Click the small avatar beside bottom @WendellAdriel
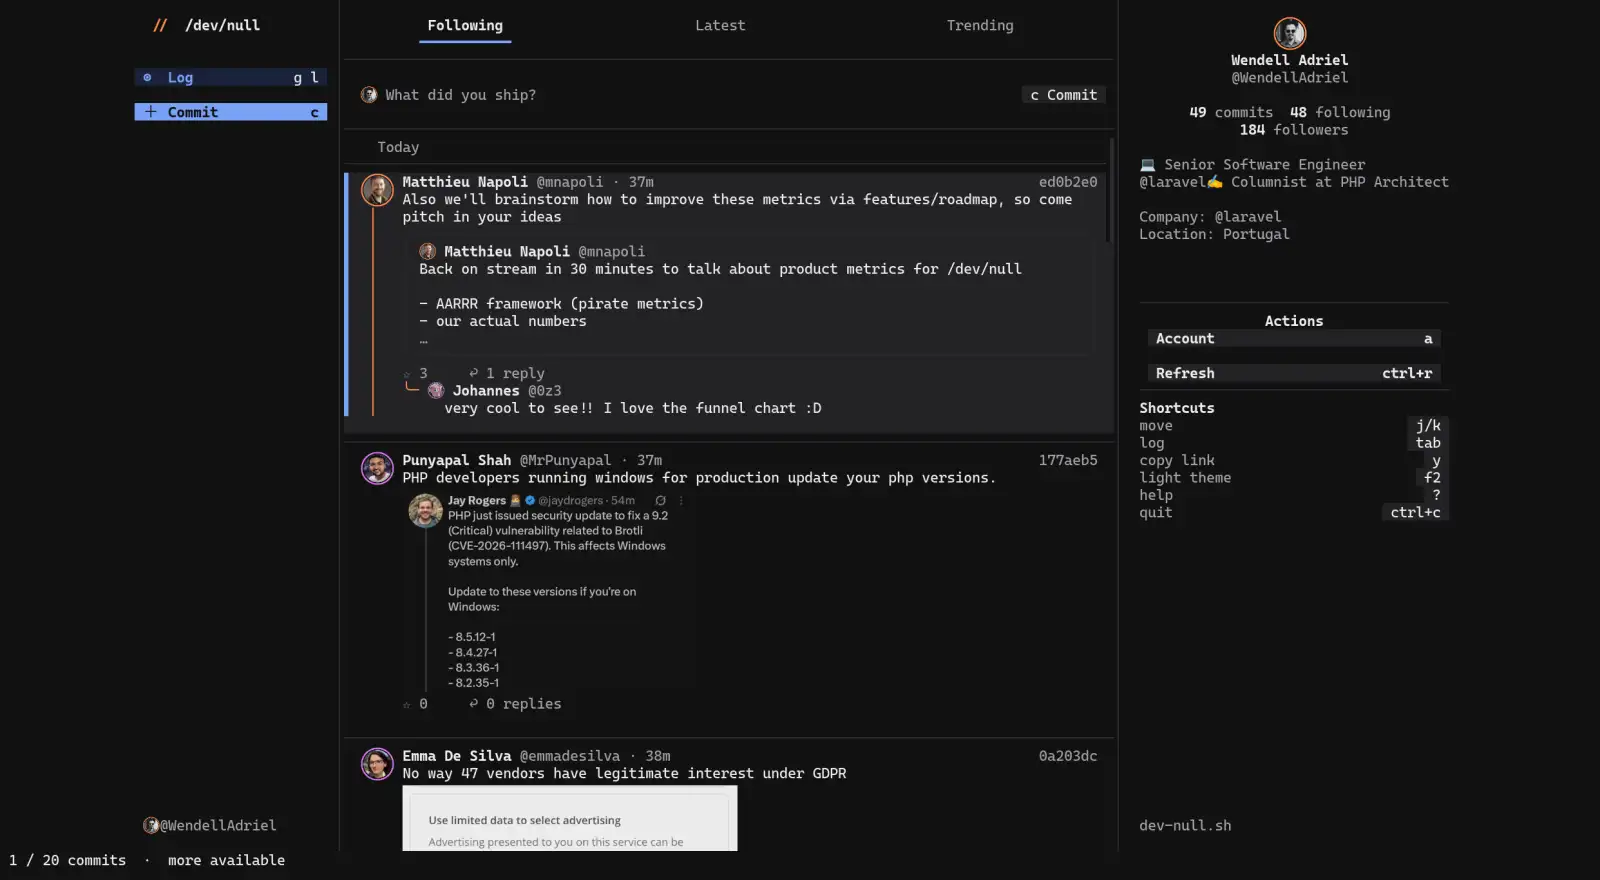This screenshot has height=880, width=1600. coord(151,826)
